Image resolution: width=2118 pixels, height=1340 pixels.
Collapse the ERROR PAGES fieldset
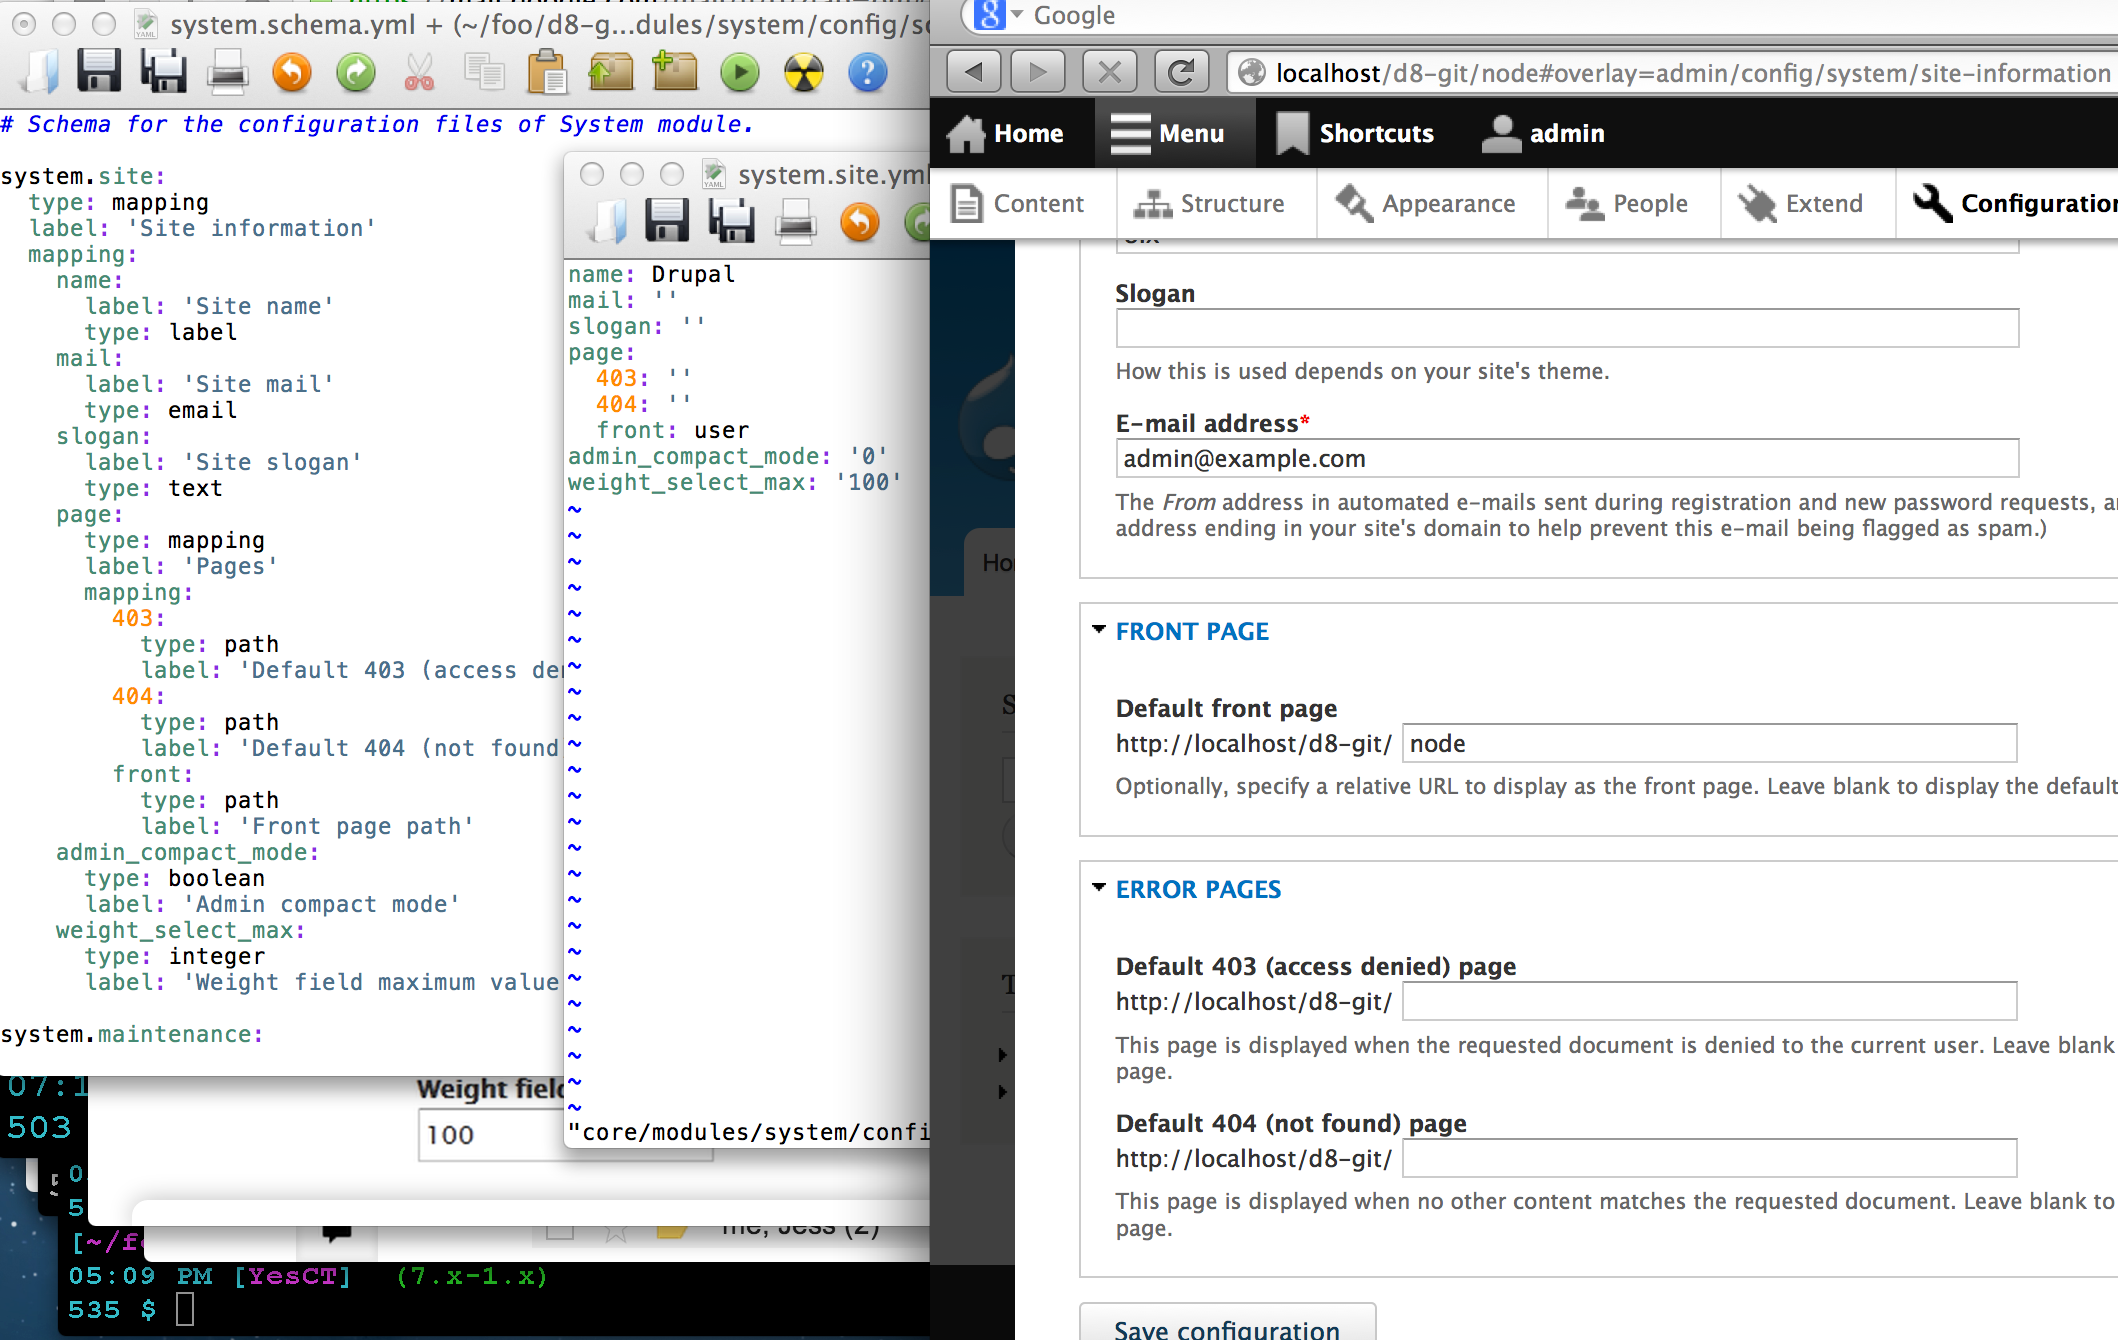pyautogui.click(x=1198, y=889)
